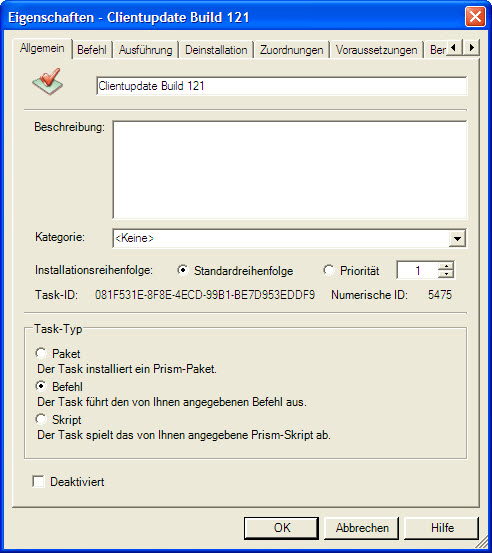Increase priority with the up spinner arrow
This screenshot has height=553, width=492.
pyautogui.click(x=447, y=266)
